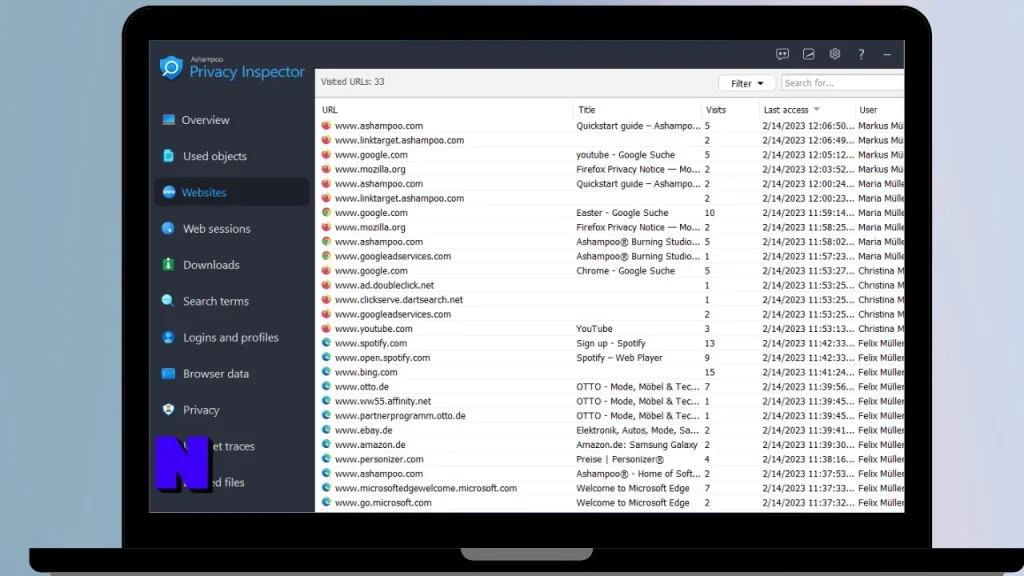1024x576 pixels.
Task: Click the Search for input field
Action: tap(842, 83)
